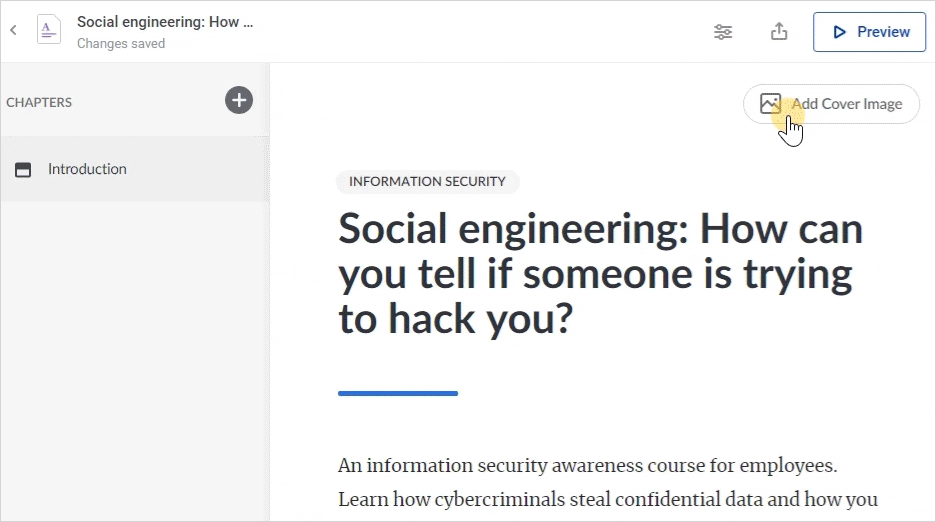The width and height of the screenshot is (936, 522).
Task: Open the Preview button
Action: [869, 32]
